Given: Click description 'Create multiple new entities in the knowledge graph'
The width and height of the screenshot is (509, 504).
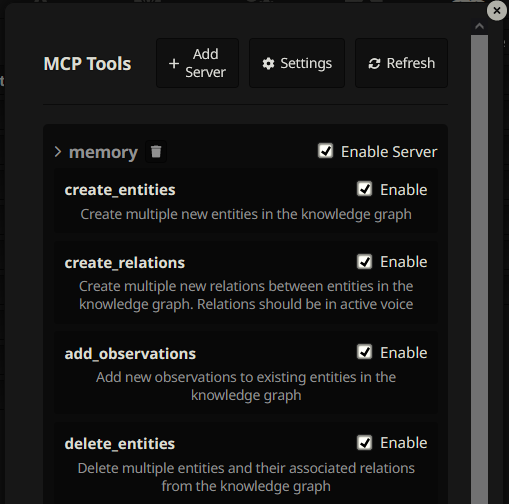Looking at the screenshot, I should (246, 214).
